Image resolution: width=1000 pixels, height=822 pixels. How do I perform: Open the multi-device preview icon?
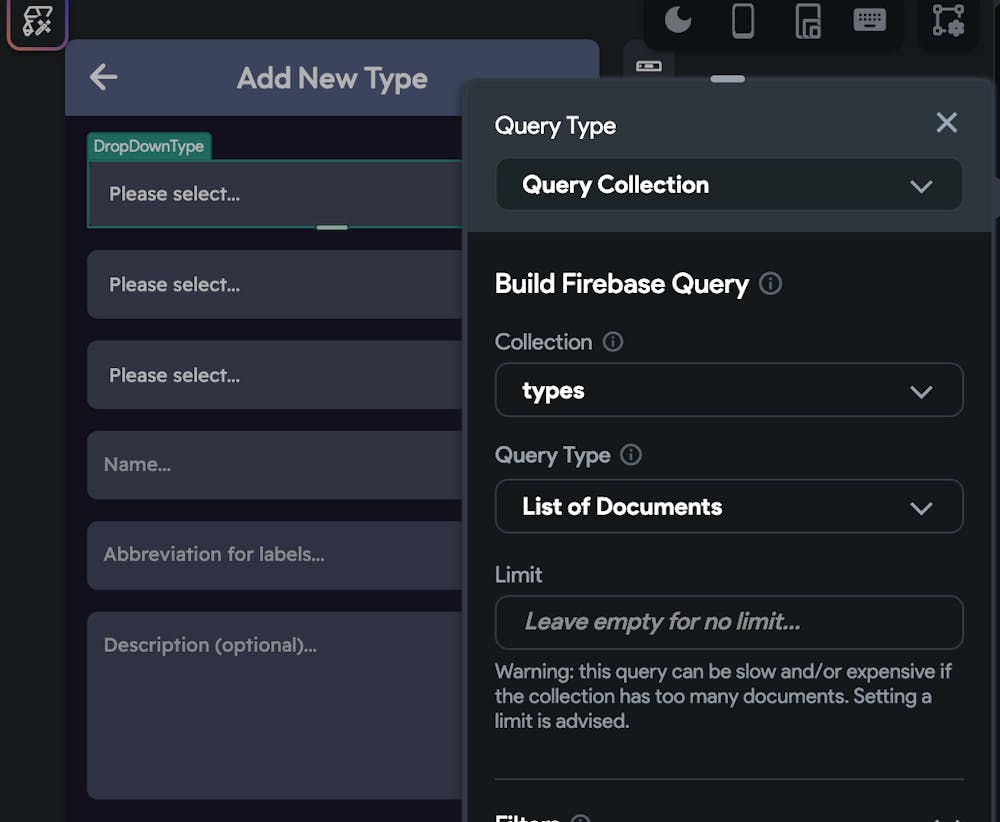(x=806, y=21)
